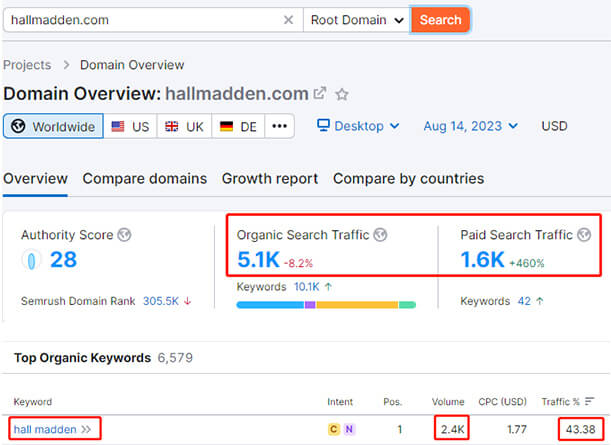Click globe icon beside Authority Score

123,236
